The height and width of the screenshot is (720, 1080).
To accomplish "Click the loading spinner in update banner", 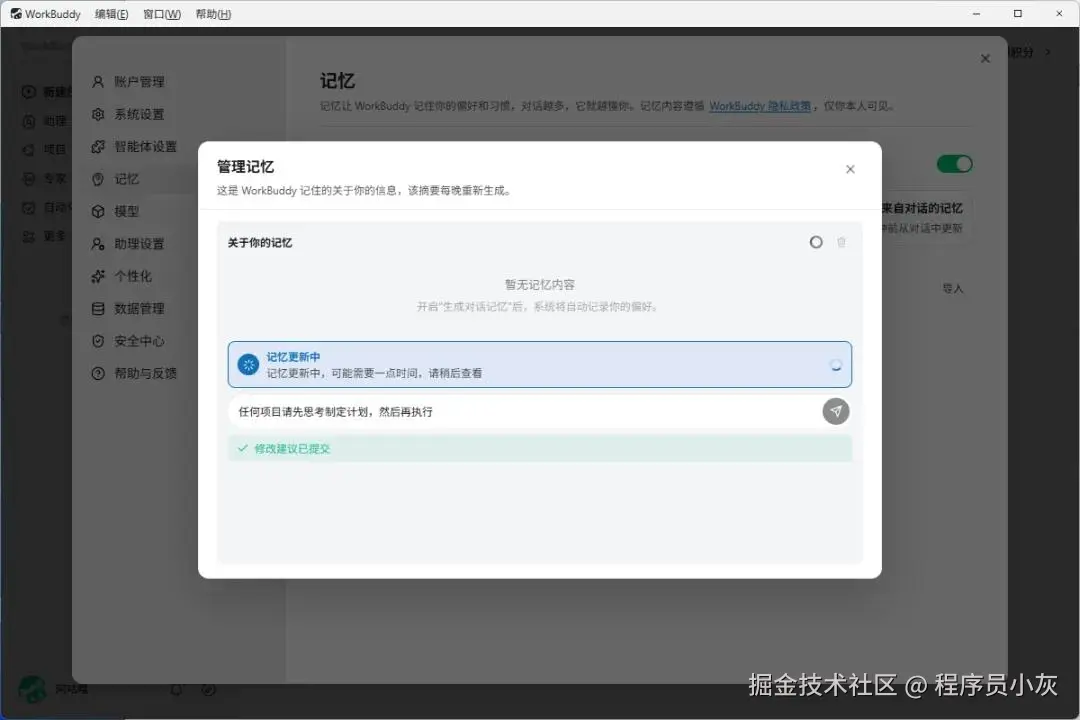I will (x=835, y=365).
